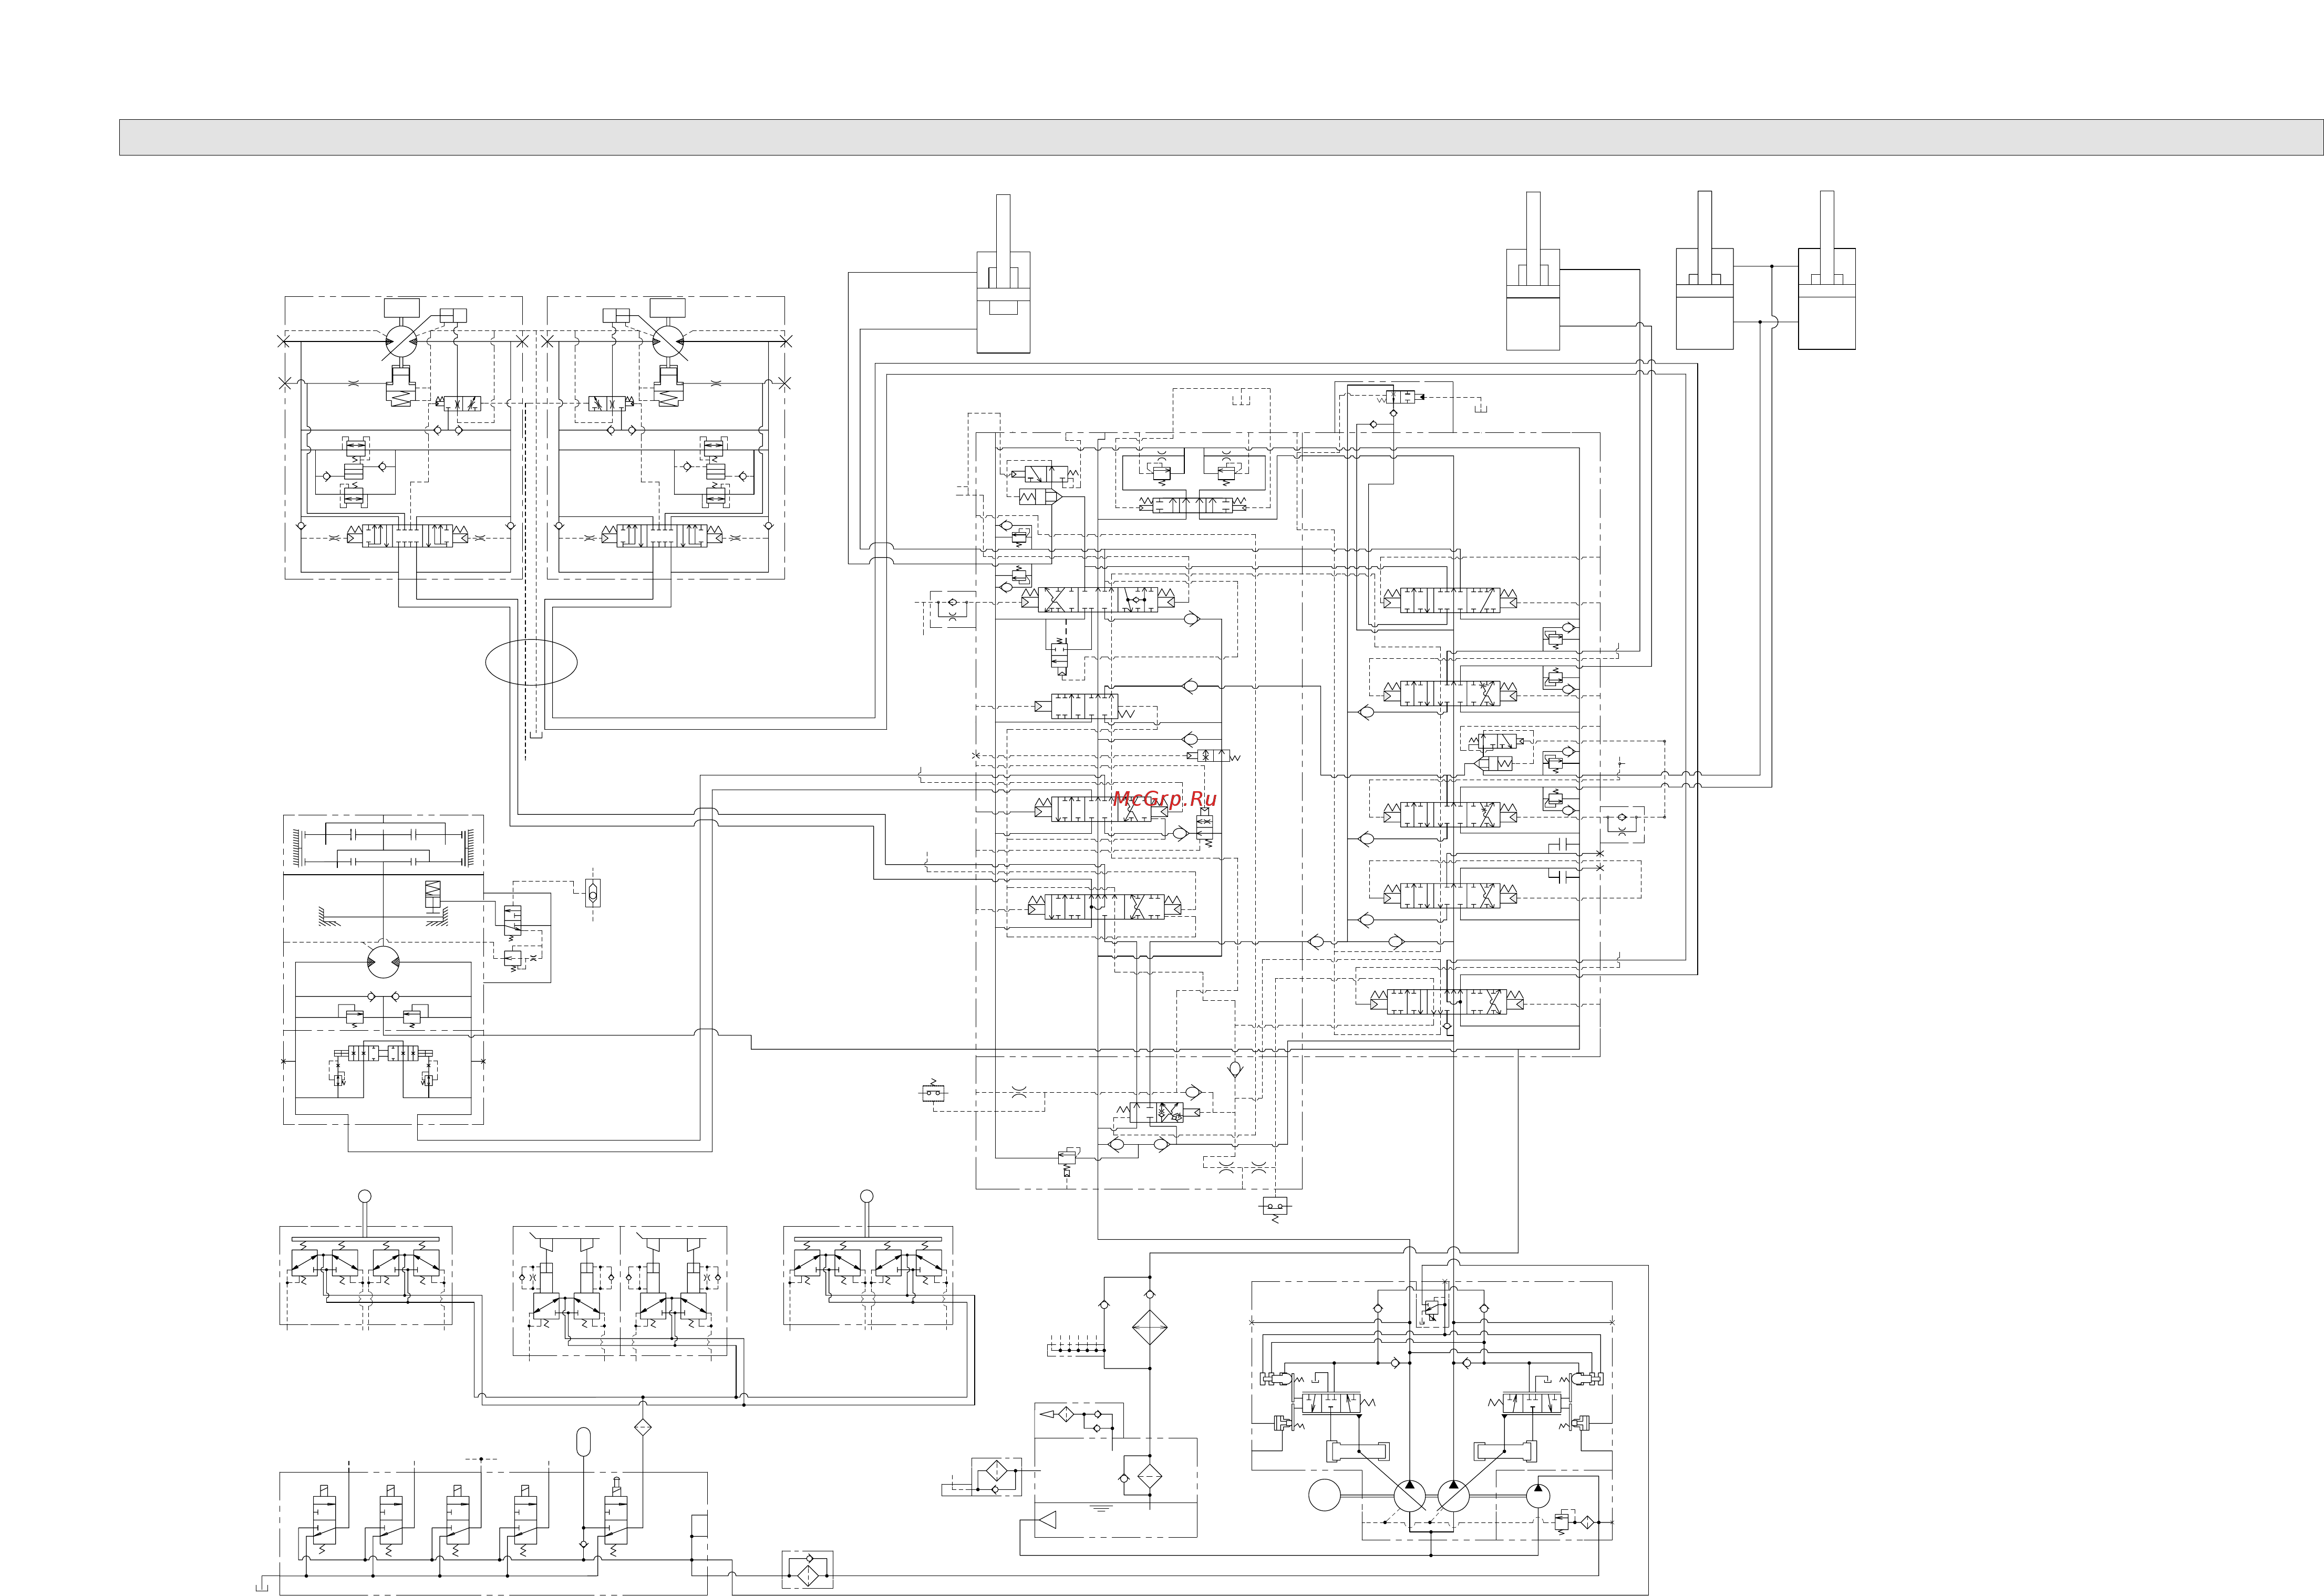Click the right joystick knob circle
Screen dimensions: 2324x1596
[x=867, y=1196]
